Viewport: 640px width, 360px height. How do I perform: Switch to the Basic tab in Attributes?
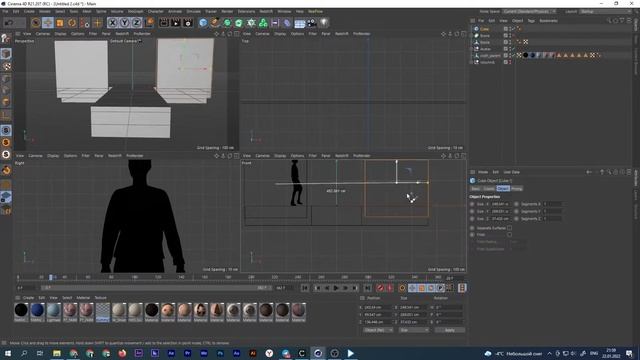[476, 189]
